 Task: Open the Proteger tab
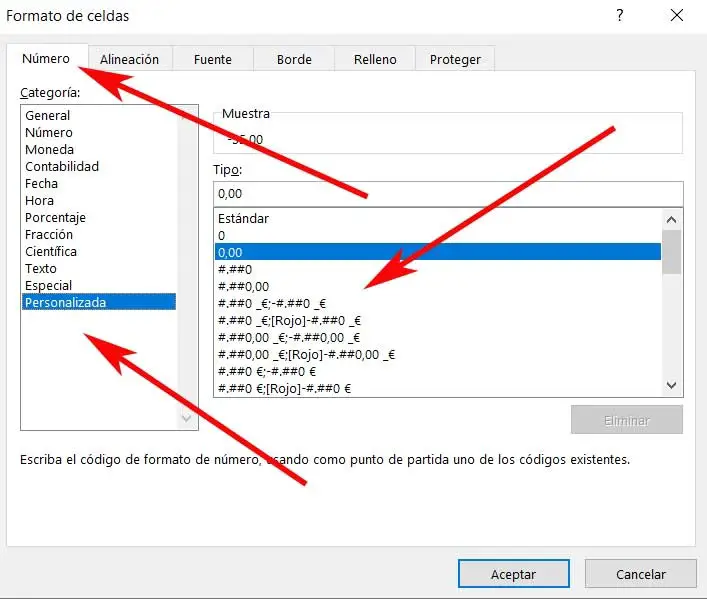[455, 60]
